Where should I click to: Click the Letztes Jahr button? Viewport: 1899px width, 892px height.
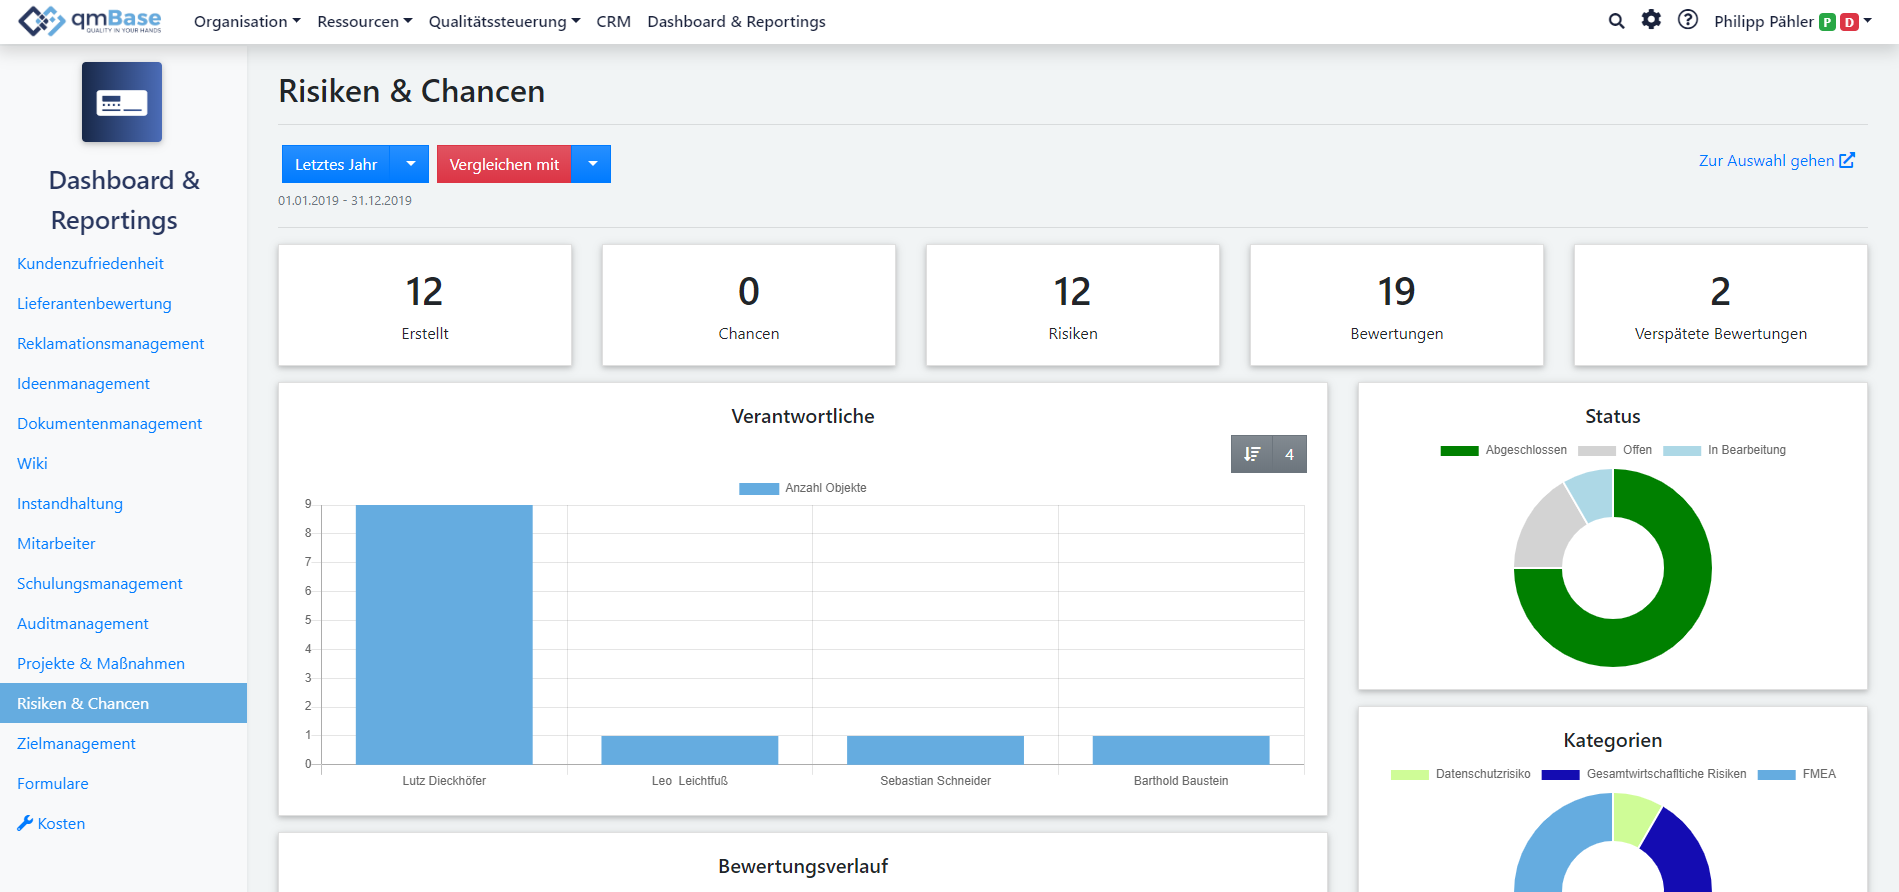[336, 164]
